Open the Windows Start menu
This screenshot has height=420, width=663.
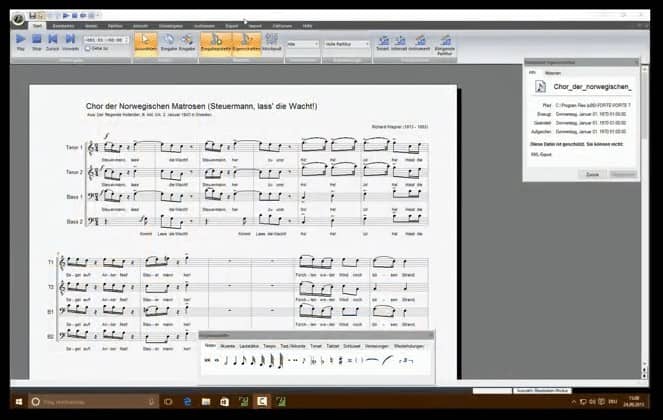click(x=19, y=402)
